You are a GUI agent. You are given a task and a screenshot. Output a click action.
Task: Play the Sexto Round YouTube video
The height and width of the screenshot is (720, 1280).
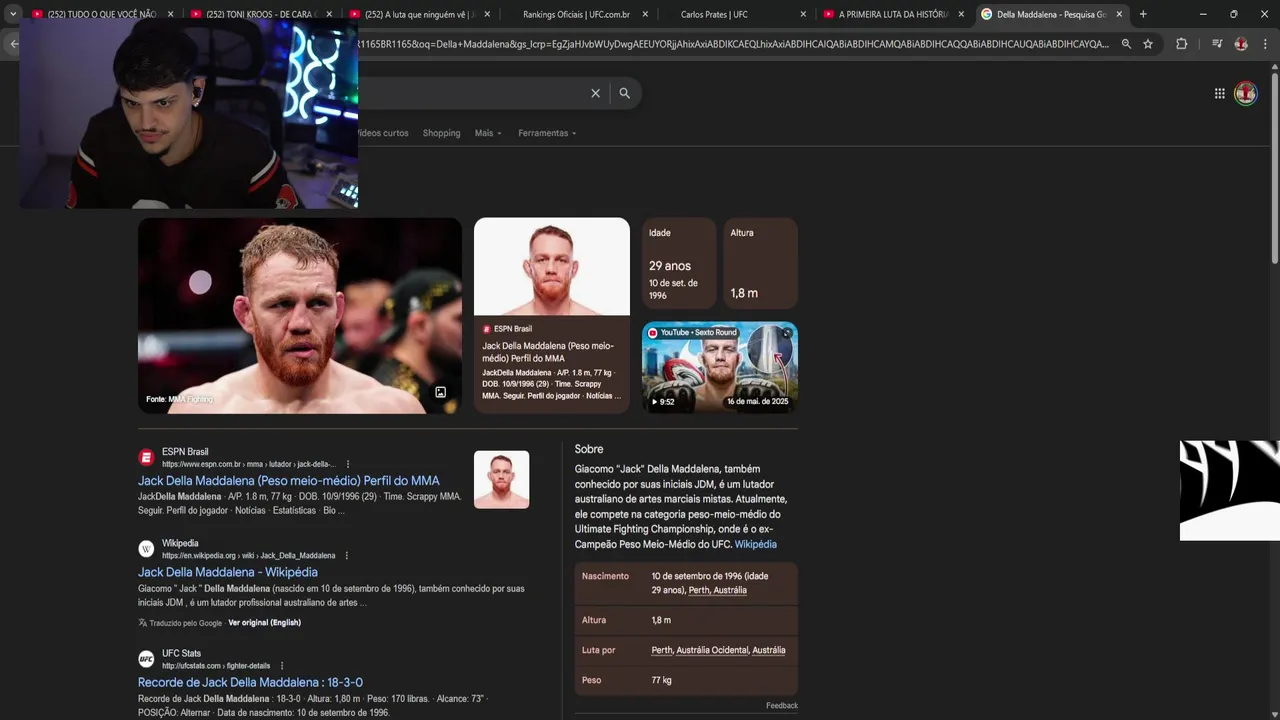click(720, 367)
